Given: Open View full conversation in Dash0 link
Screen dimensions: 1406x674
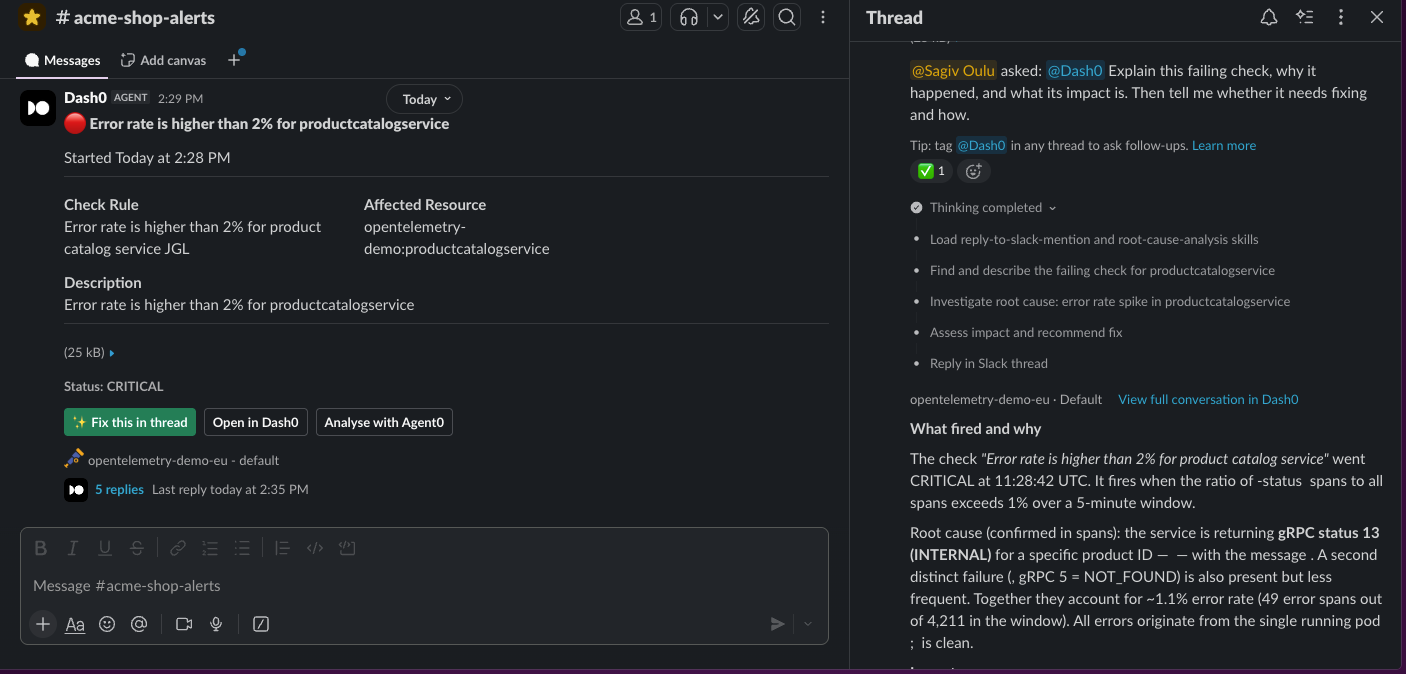Looking at the screenshot, I should coord(1208,399).
